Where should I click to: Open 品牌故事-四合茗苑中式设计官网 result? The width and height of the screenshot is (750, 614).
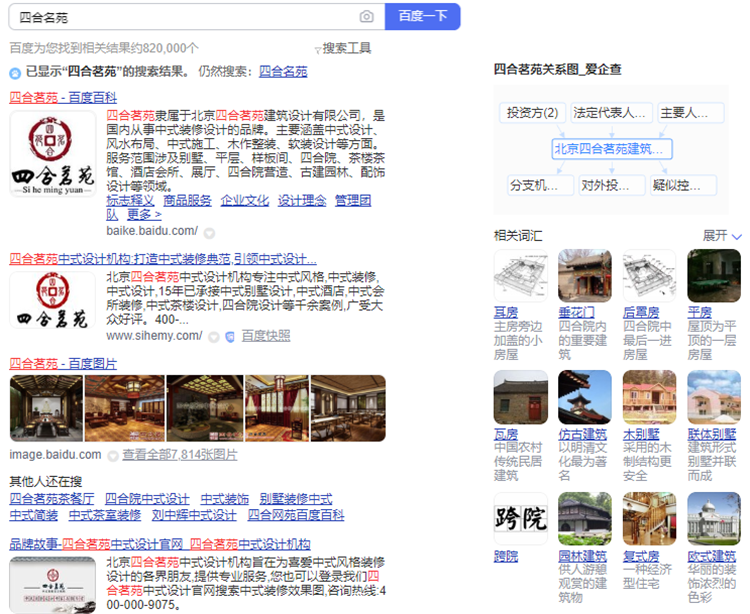160,544
